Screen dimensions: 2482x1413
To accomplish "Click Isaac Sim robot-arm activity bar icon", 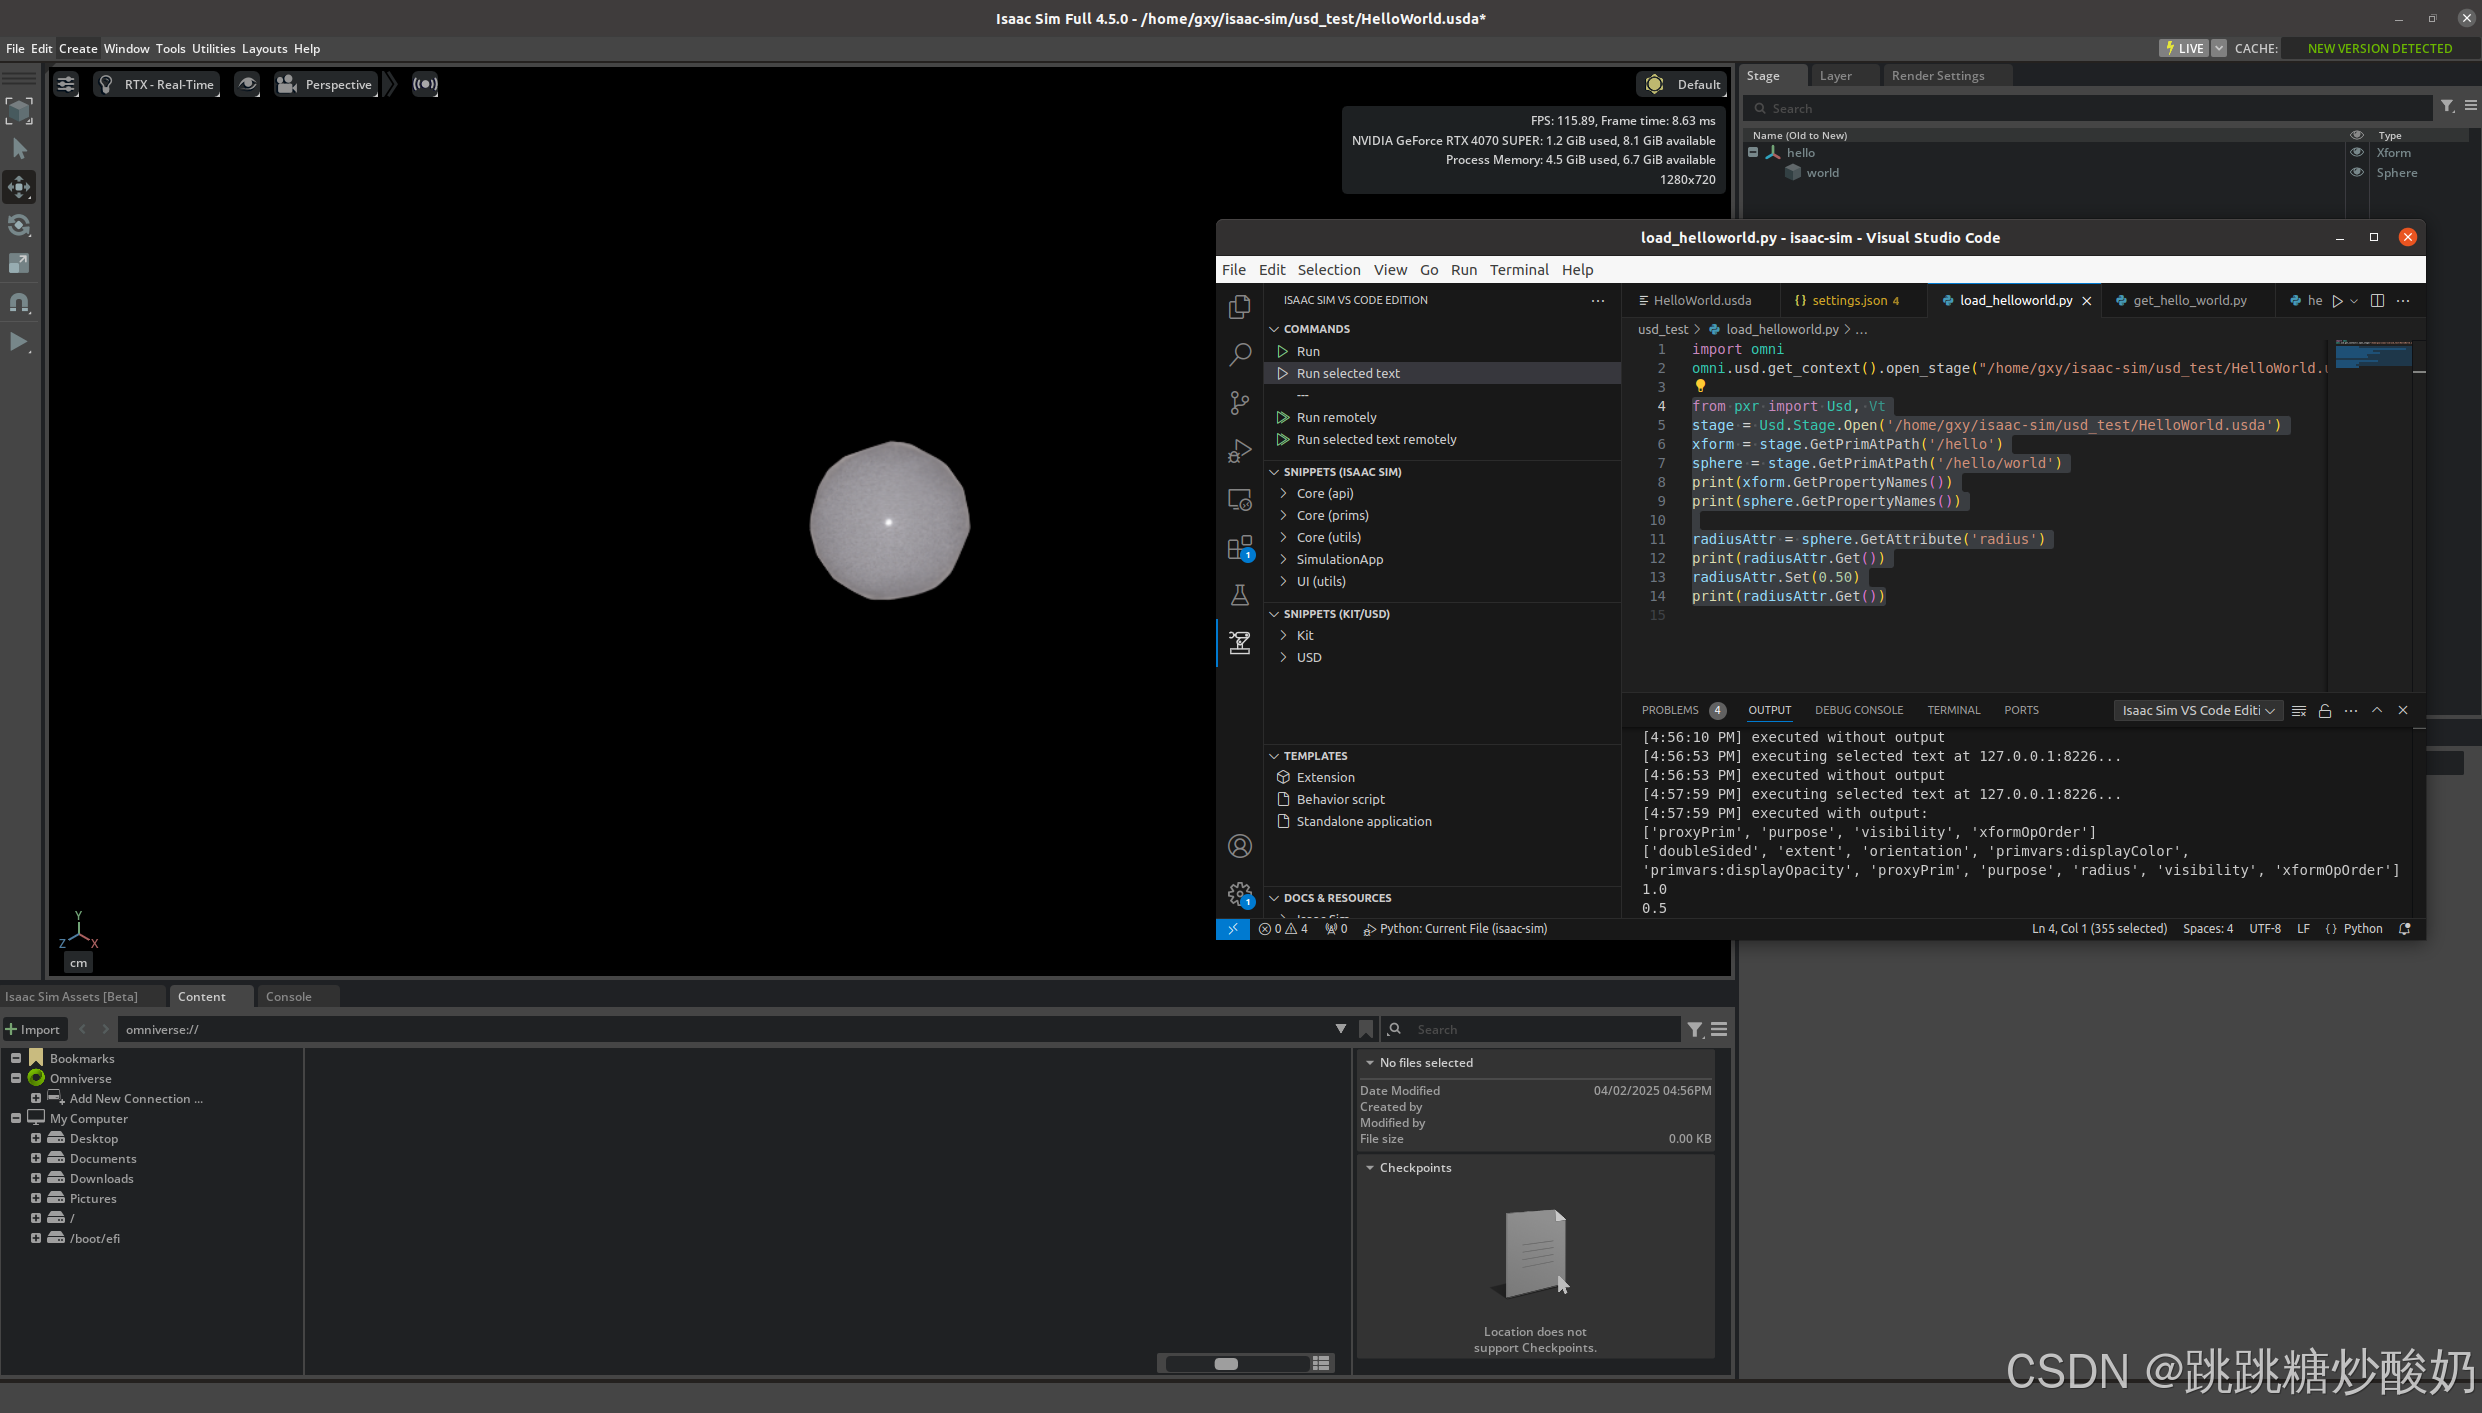I will click(1240, 642).
